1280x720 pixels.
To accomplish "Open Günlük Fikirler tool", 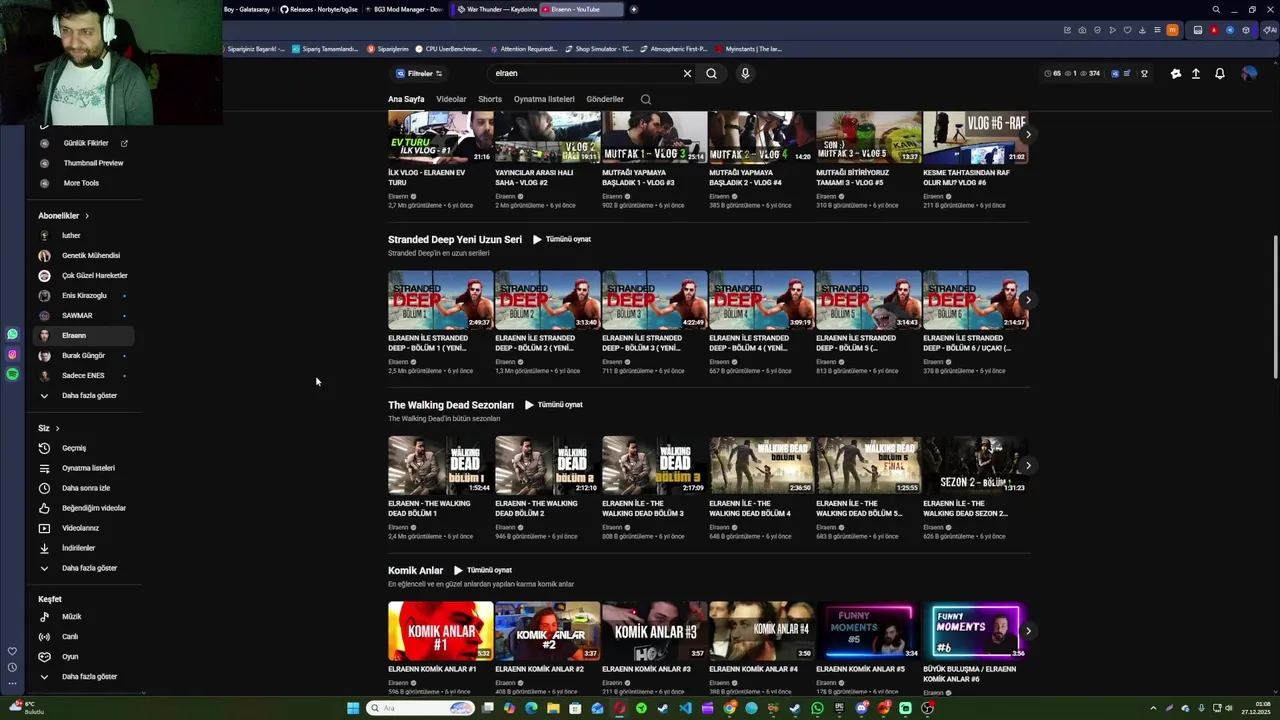I will tap(84, 143).
